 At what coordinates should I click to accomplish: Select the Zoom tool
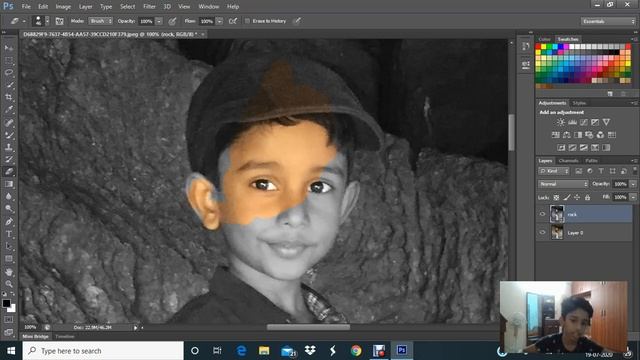tap(9, 284)
